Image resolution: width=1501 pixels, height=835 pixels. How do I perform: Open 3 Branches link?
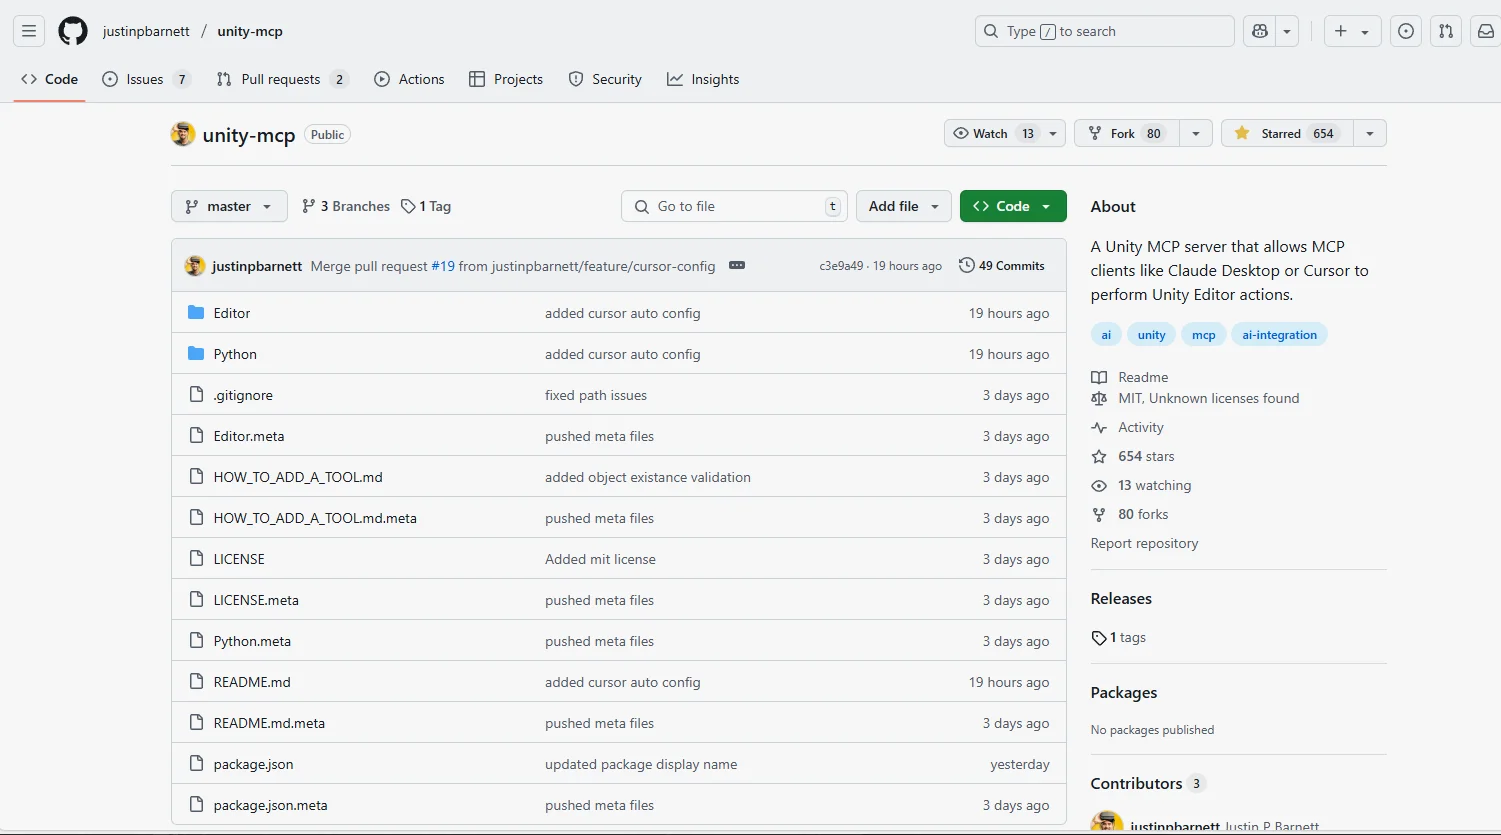point(346,206)
